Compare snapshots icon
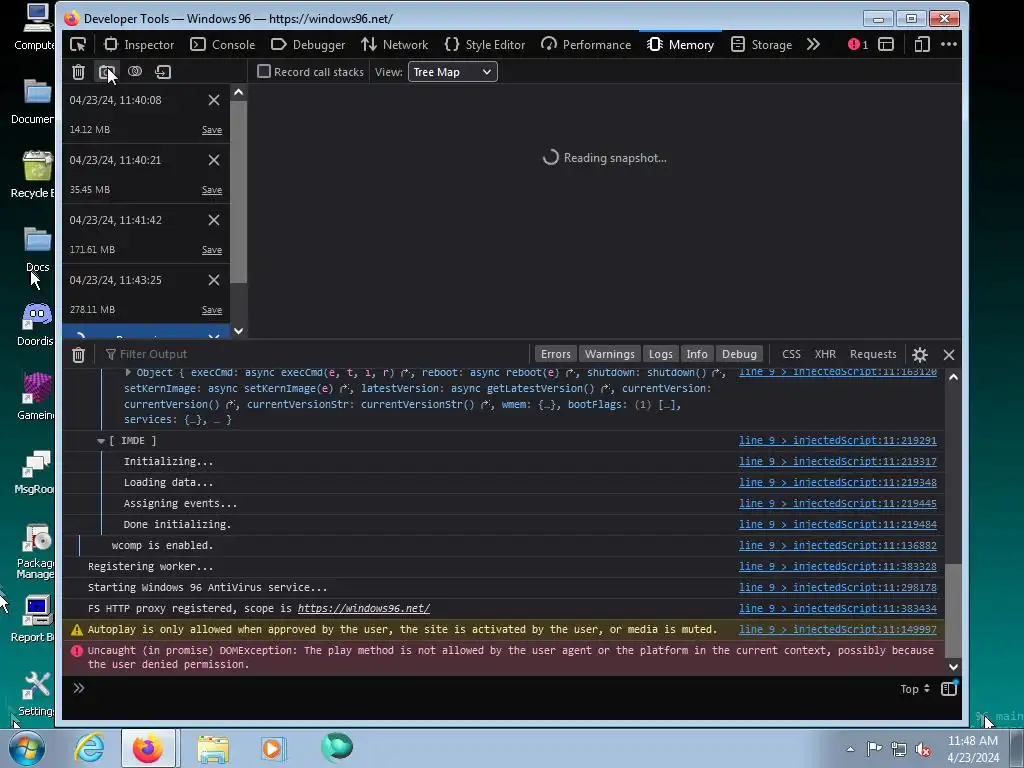The image size is (1024, 768). point(135,72)
